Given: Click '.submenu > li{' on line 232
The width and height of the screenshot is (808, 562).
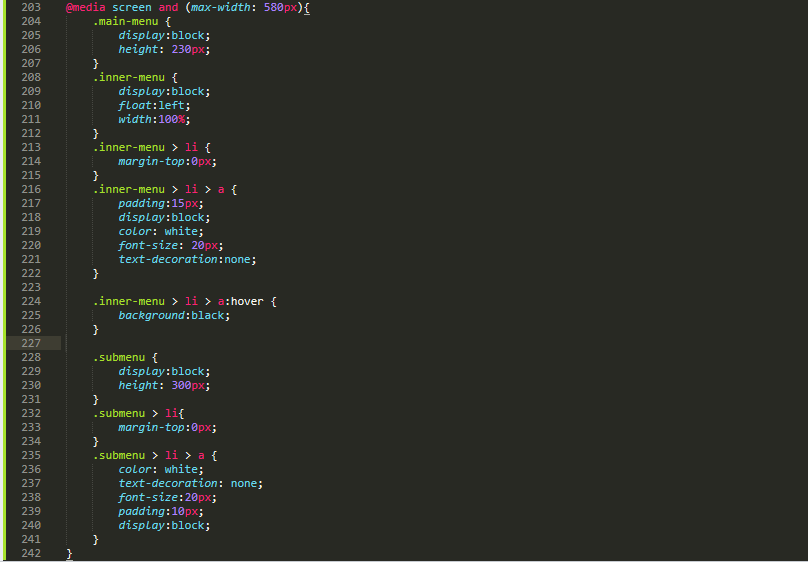Looking at the screenshot, I should pyautogui.click(x=139, y=414).
